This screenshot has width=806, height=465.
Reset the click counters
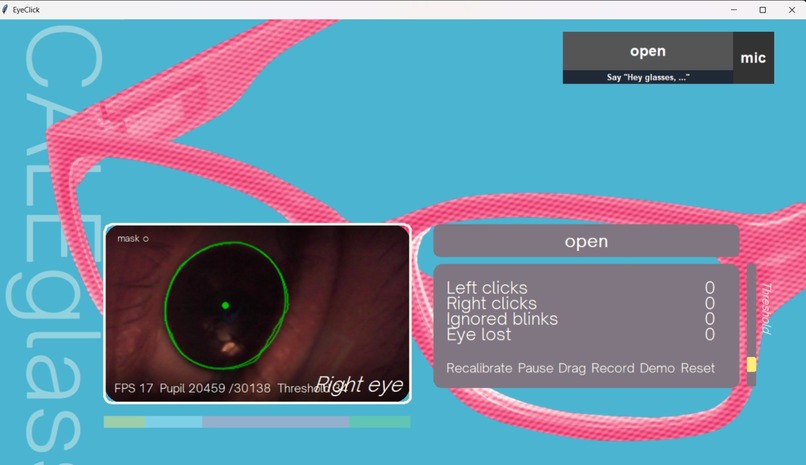coord(698,368)
